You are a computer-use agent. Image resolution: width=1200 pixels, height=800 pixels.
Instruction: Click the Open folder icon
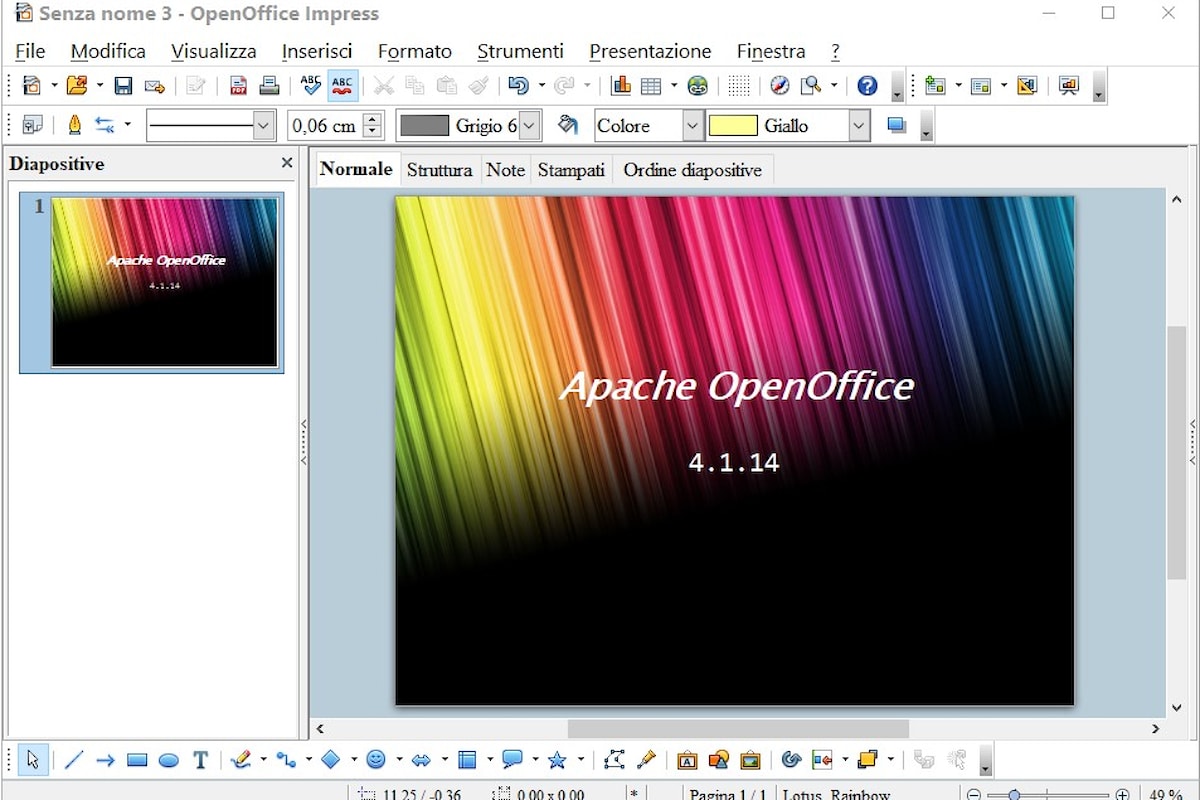[77, 86]
